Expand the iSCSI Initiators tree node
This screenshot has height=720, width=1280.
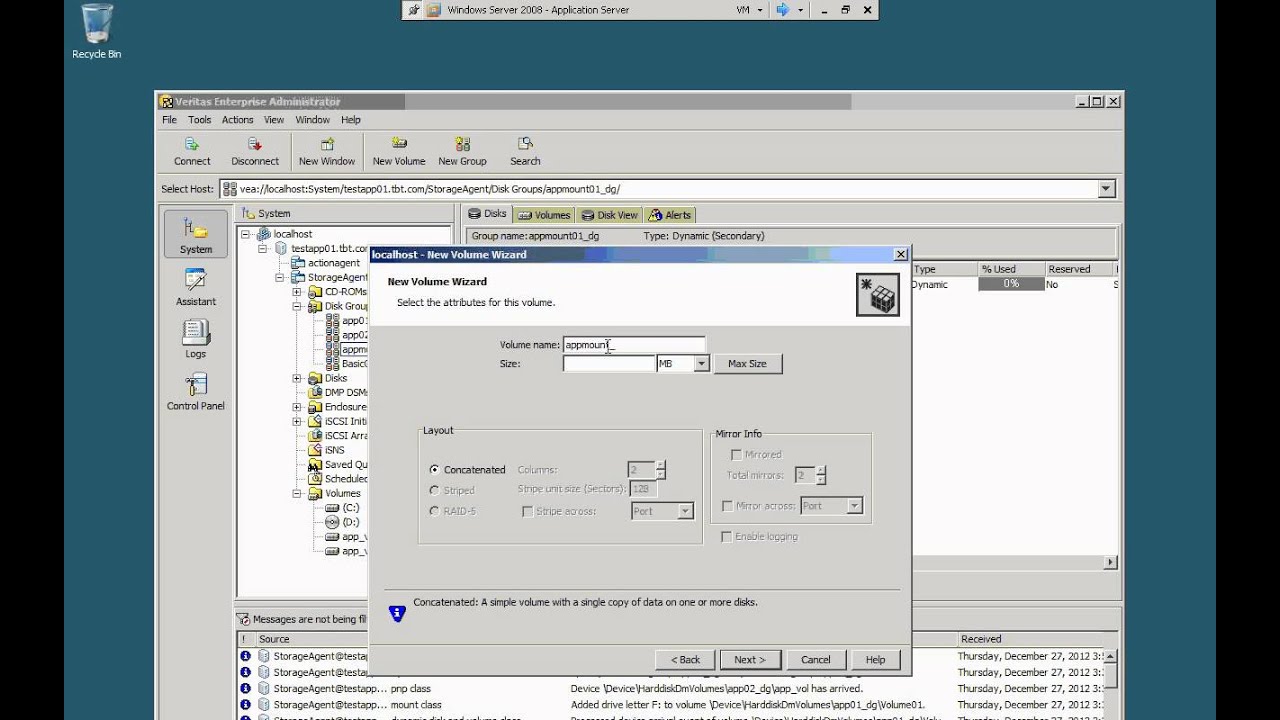[297, 421]
